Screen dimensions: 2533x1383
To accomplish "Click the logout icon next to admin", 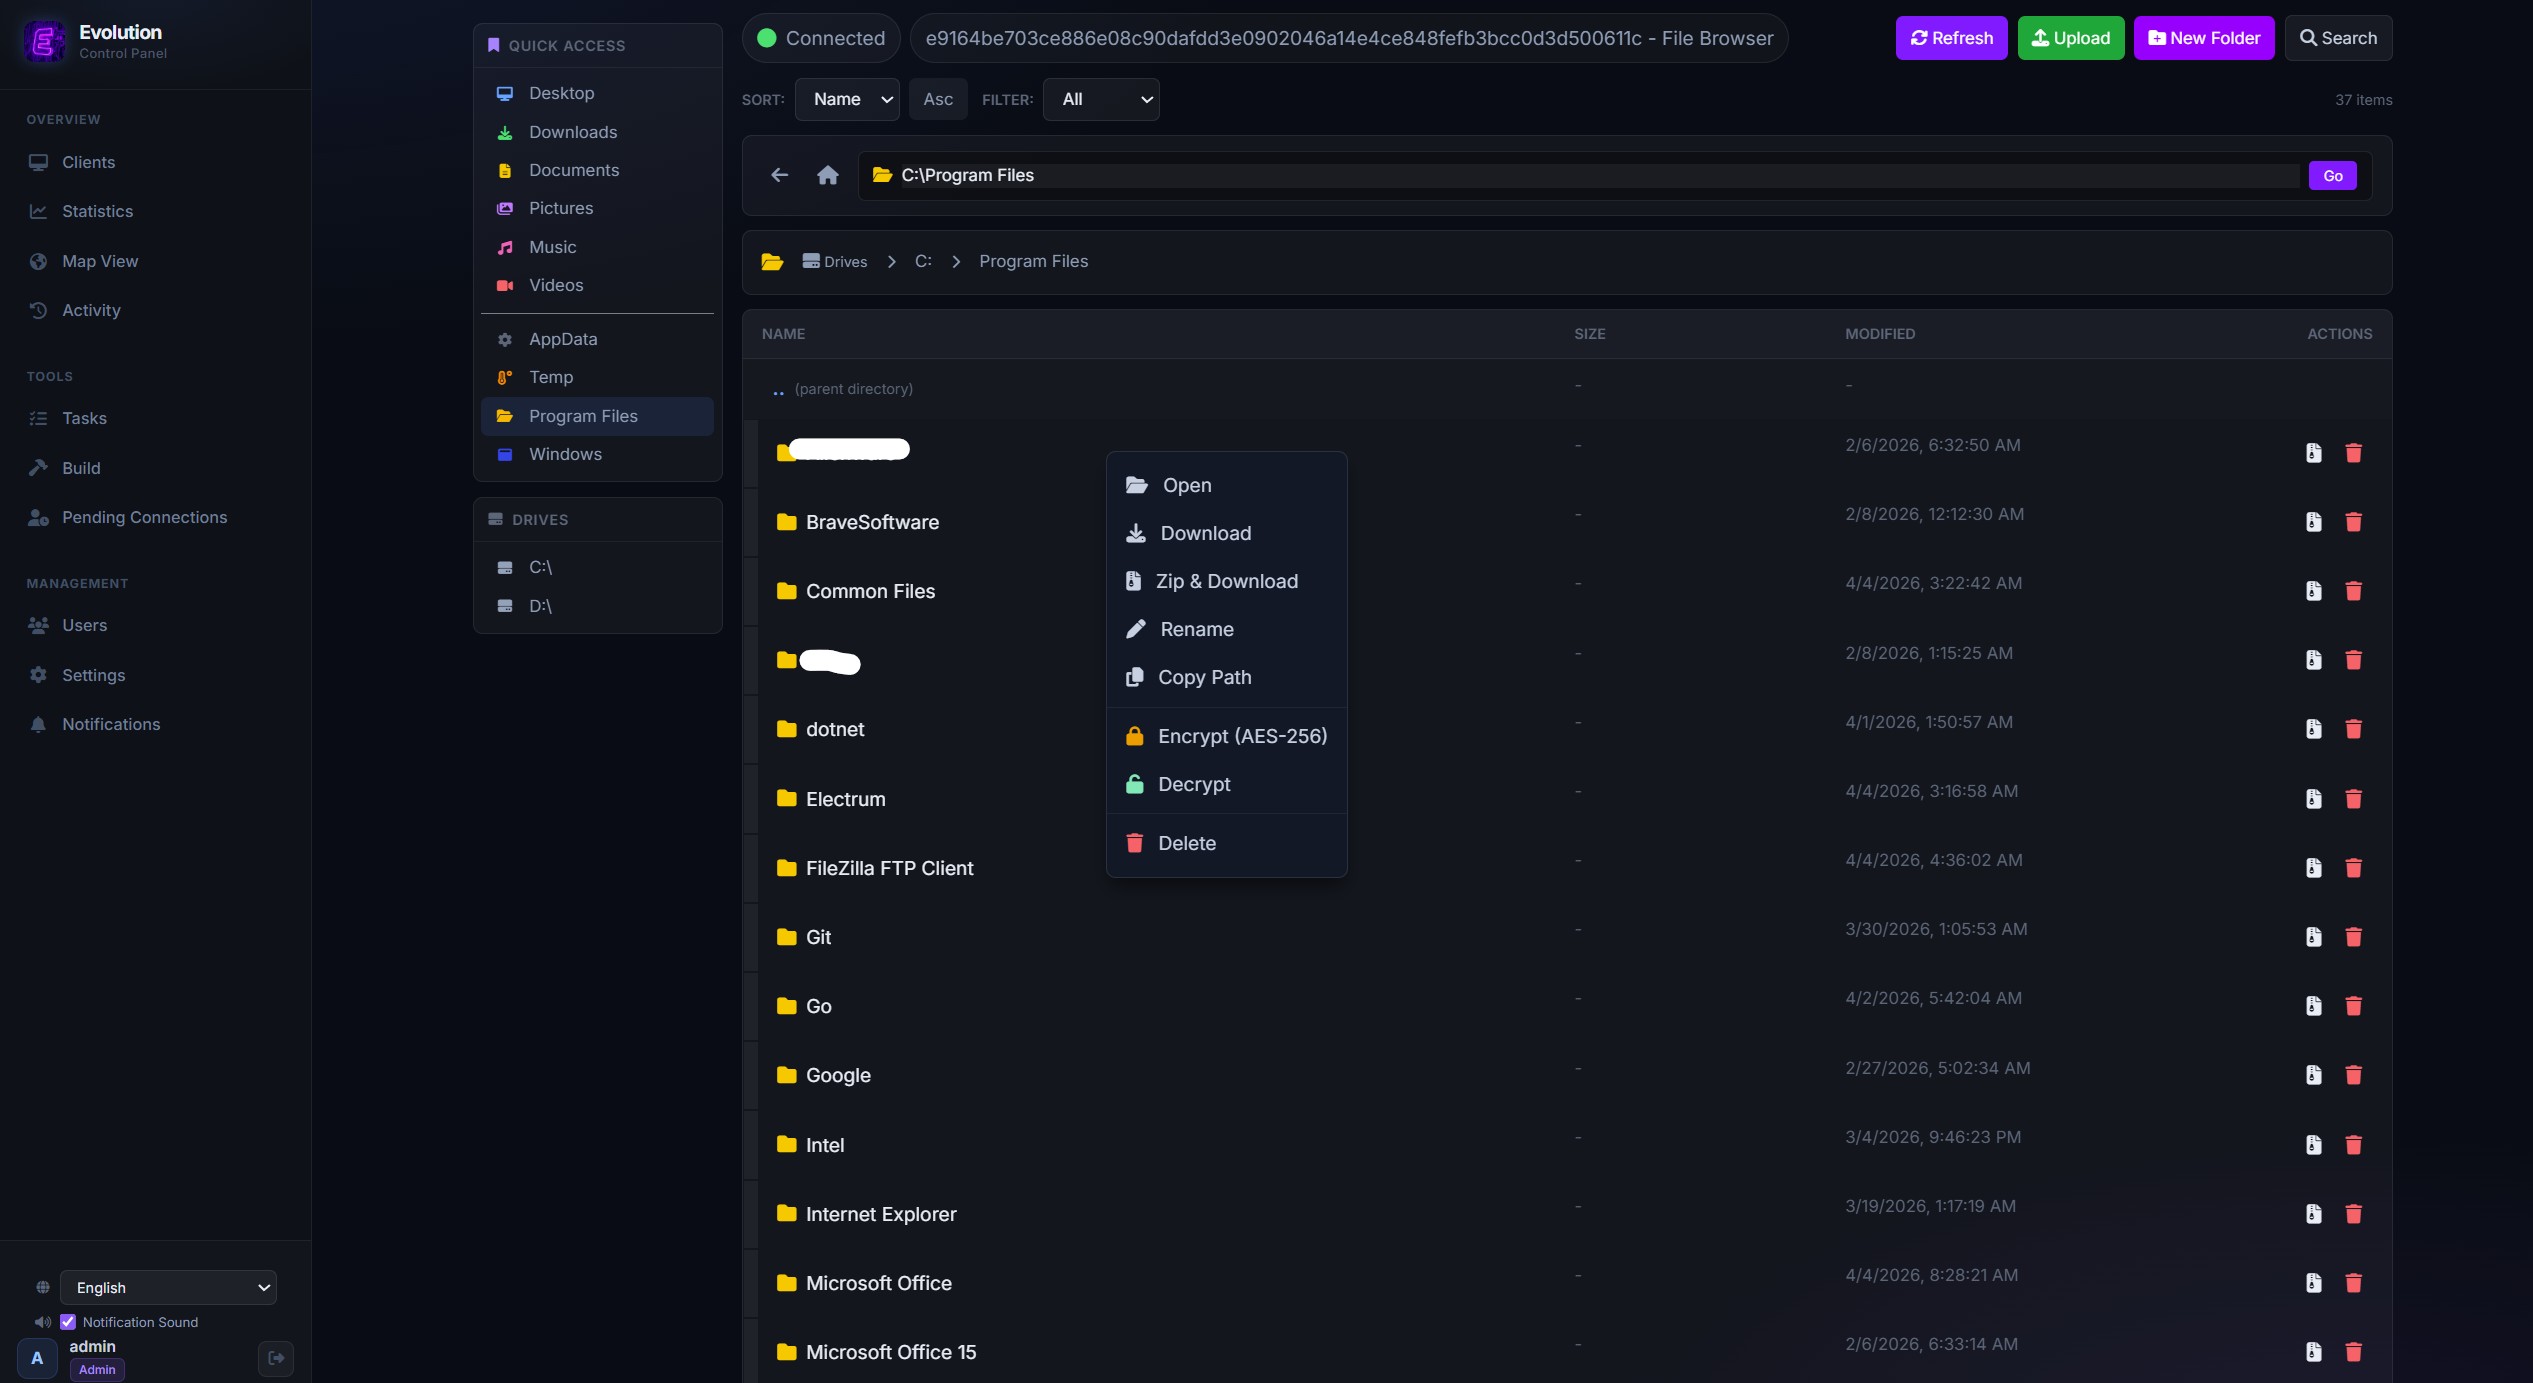I will (276, 1357).
